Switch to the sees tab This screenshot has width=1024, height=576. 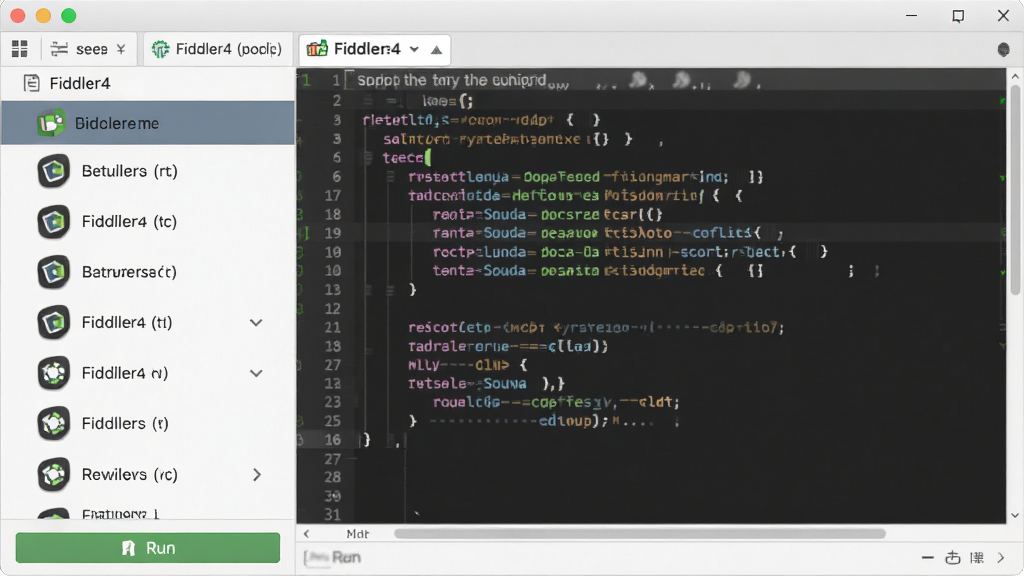90,49
